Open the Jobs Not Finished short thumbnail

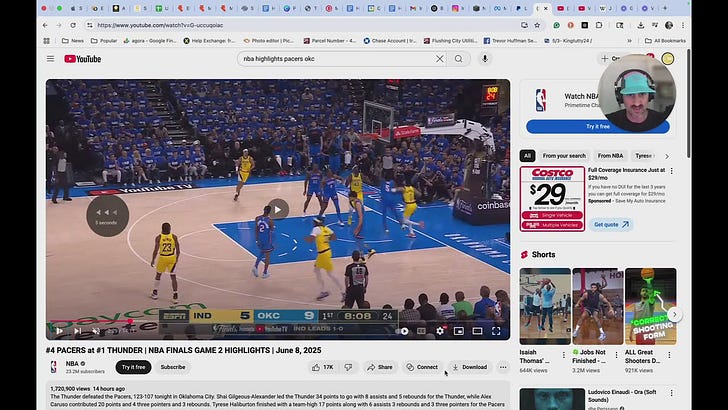(598, 306)
